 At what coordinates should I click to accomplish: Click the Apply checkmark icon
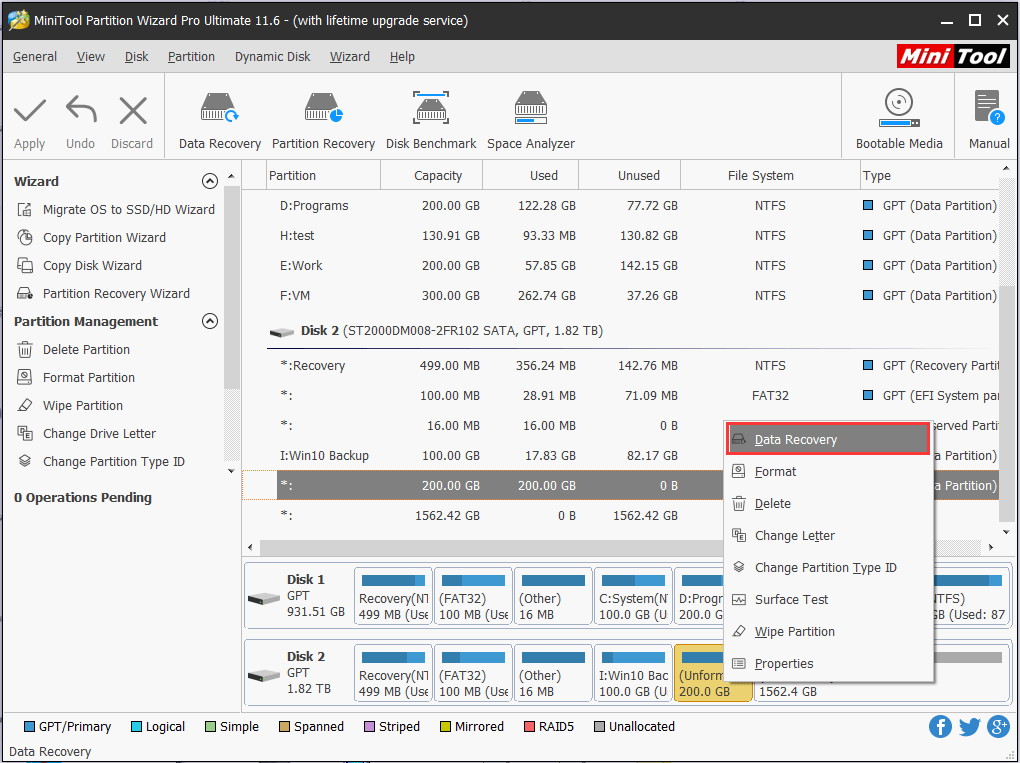pos(30,111)
